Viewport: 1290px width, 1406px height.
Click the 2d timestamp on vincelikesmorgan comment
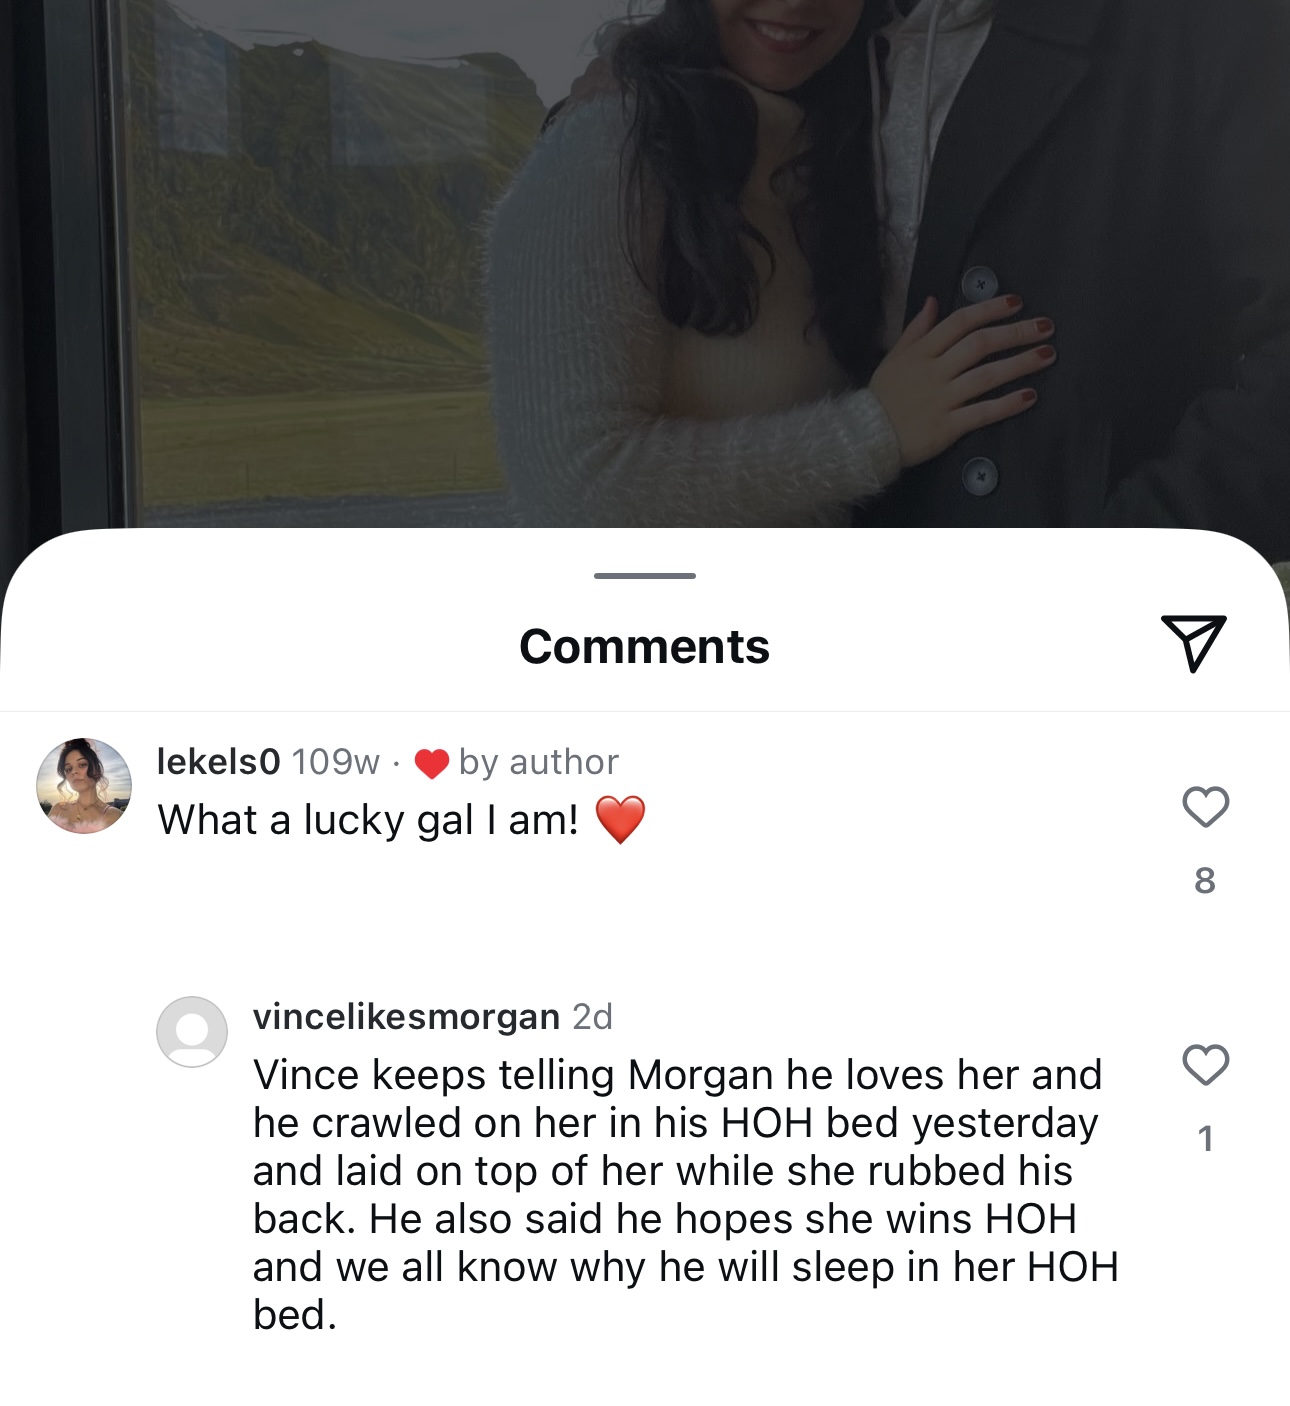click(x=592, y=1016)
